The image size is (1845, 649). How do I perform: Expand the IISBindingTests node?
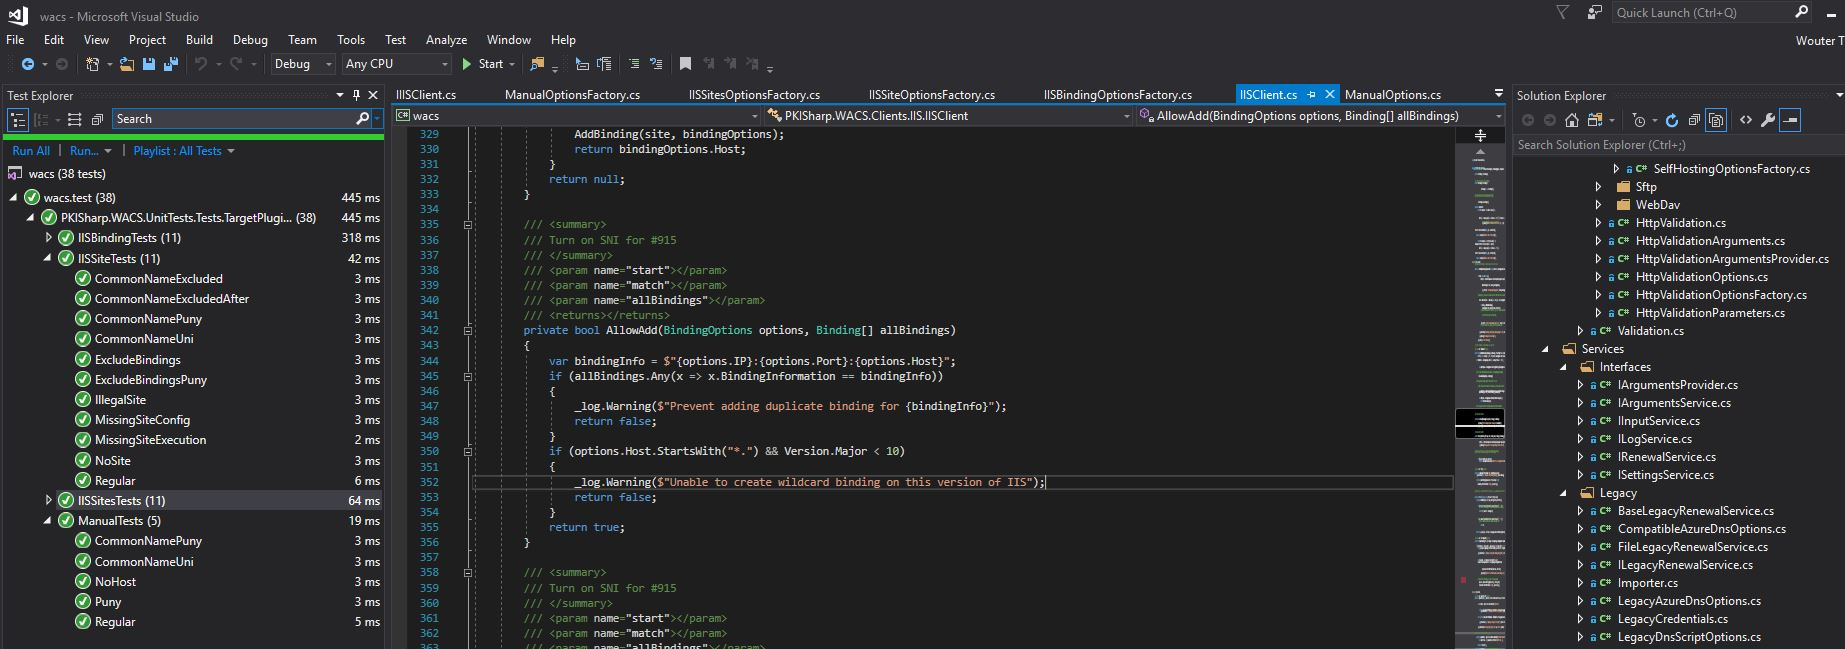coord(48,238)
